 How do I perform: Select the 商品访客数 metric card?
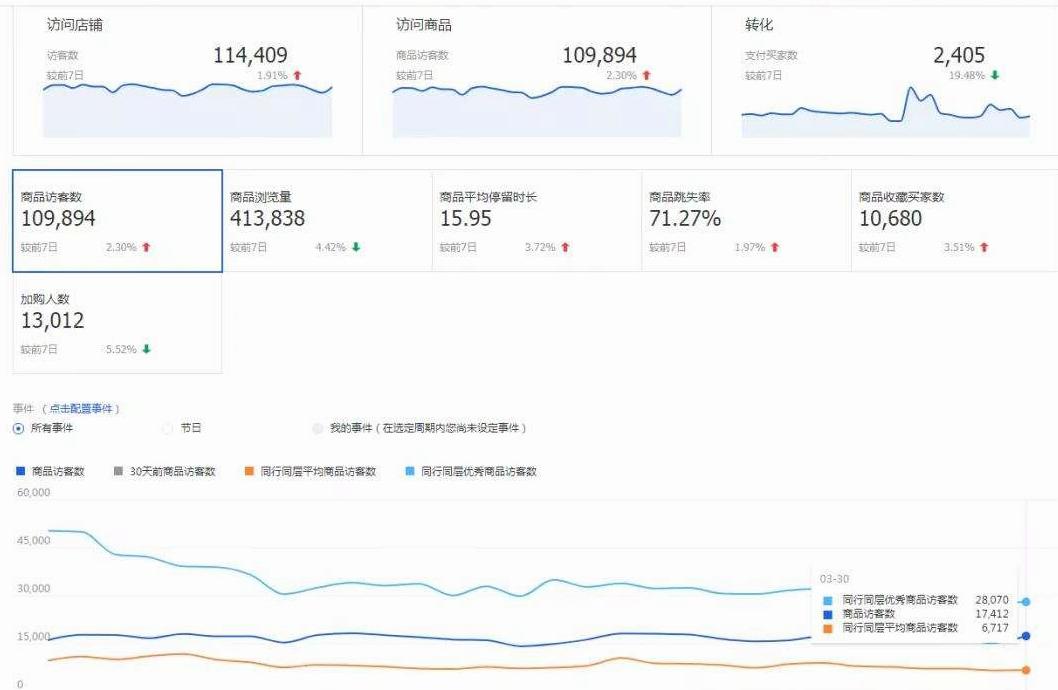117,221
